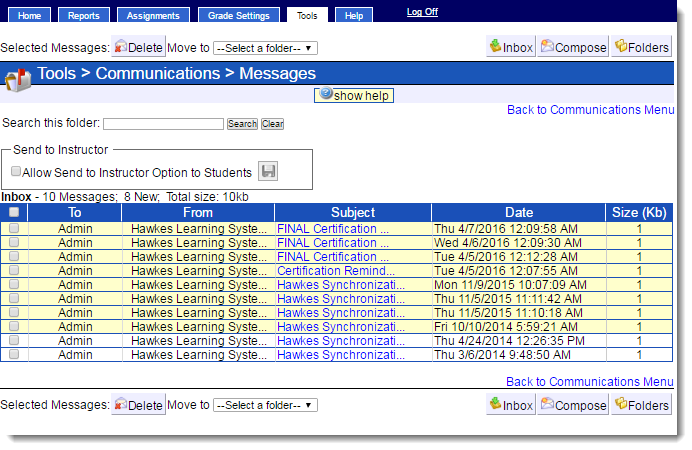Viewport: 692px width, 450px height.
Task: Open FINAL Certification message from 4/5/2016
Action: (333, 256)
